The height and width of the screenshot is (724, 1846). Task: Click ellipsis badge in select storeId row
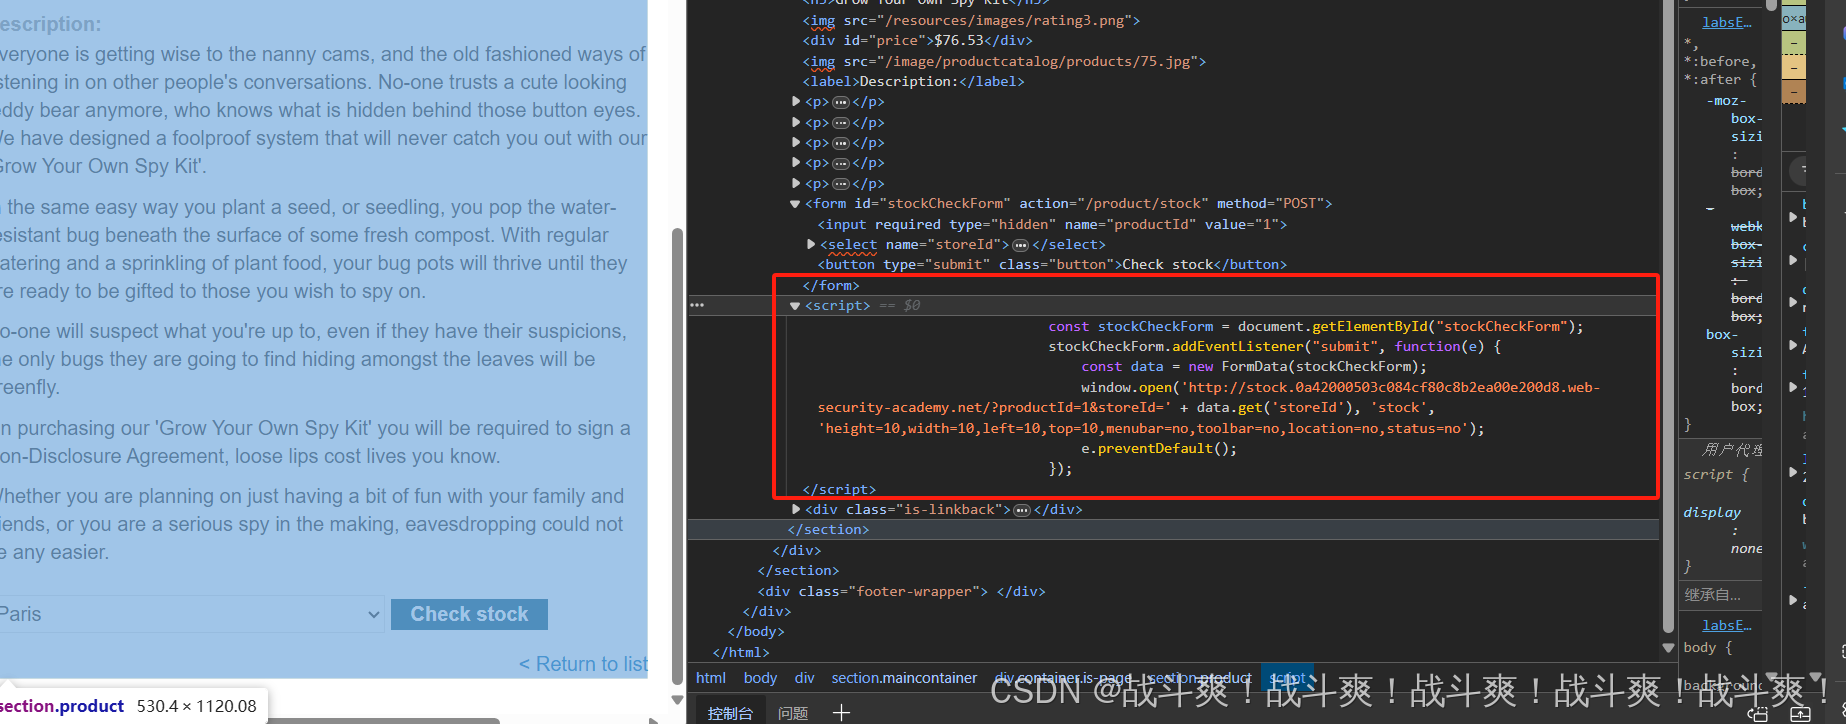[1020, 245]
